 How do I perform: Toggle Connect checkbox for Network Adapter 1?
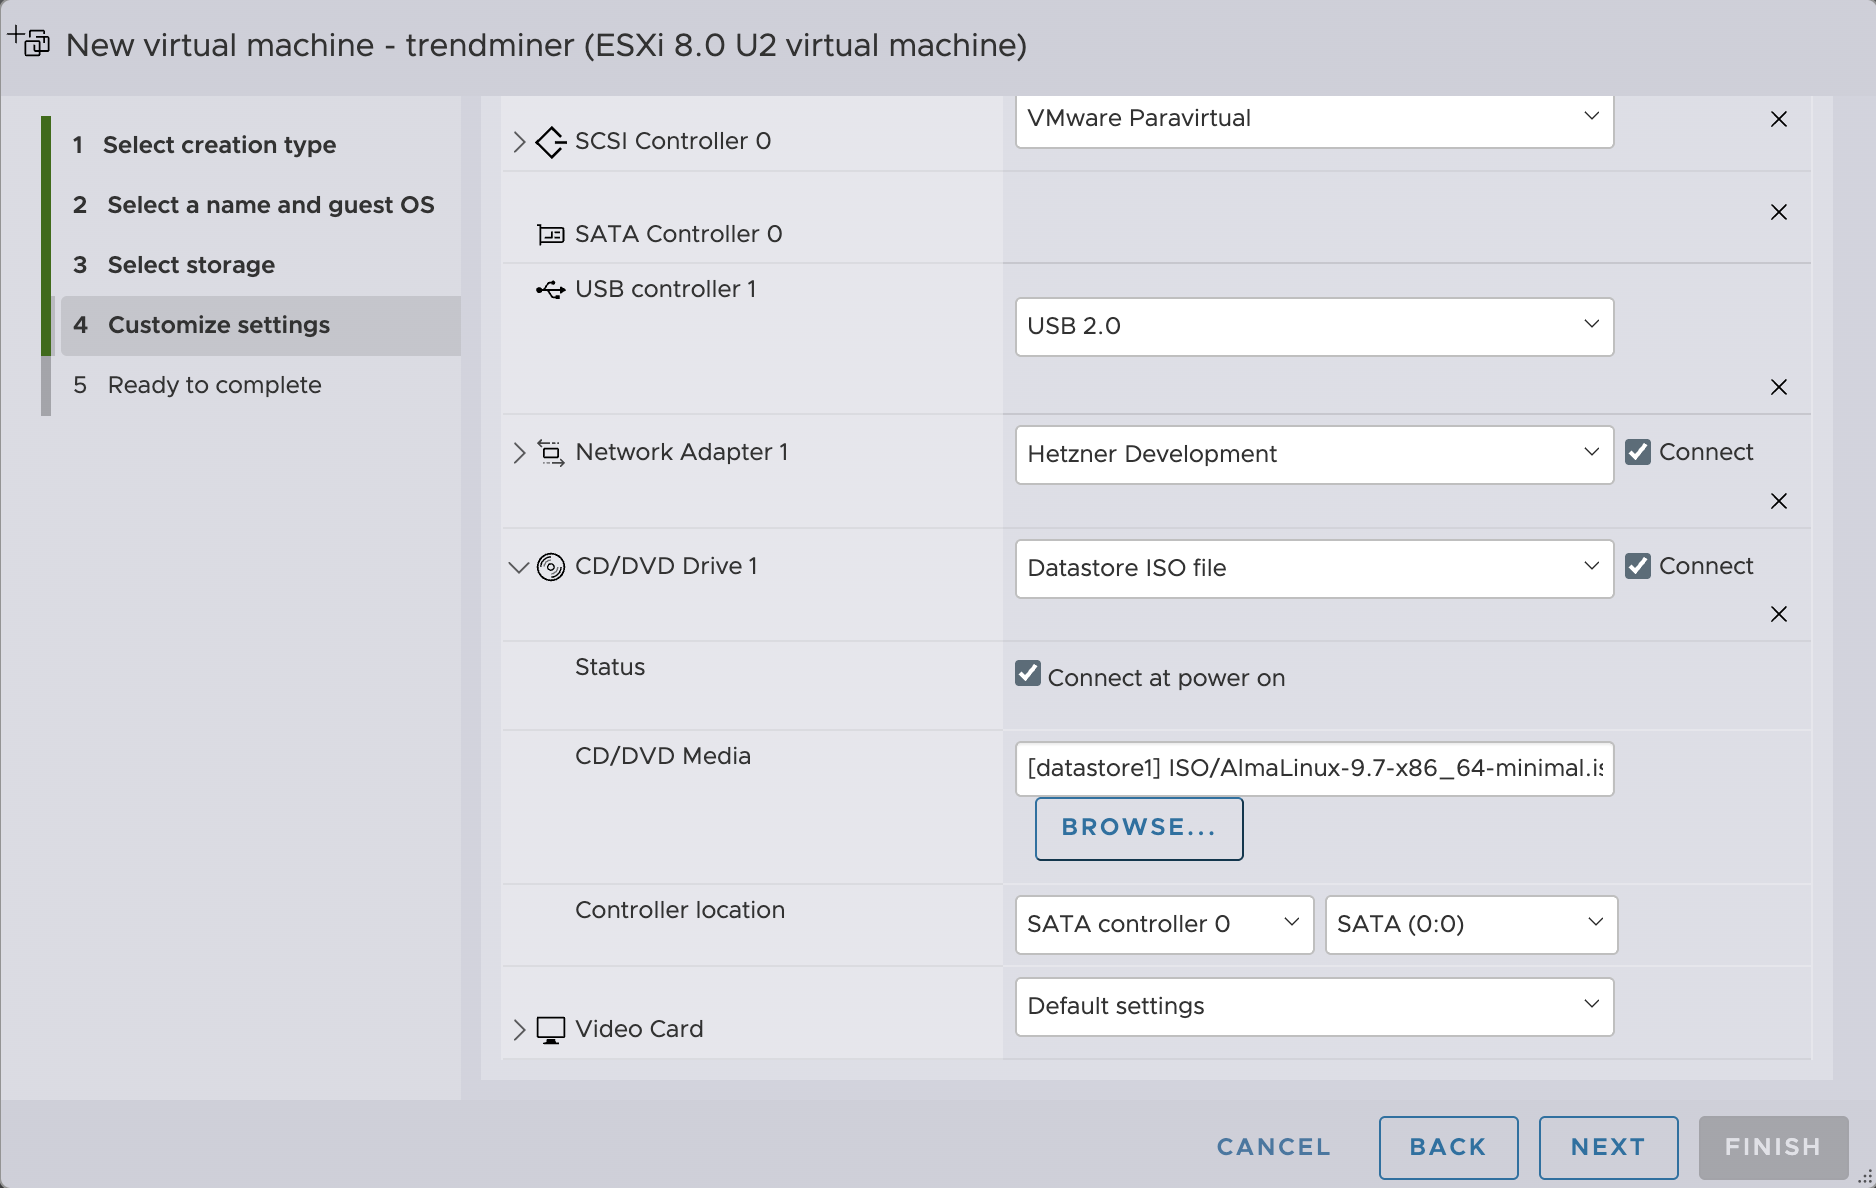[x=1638, y=452]
